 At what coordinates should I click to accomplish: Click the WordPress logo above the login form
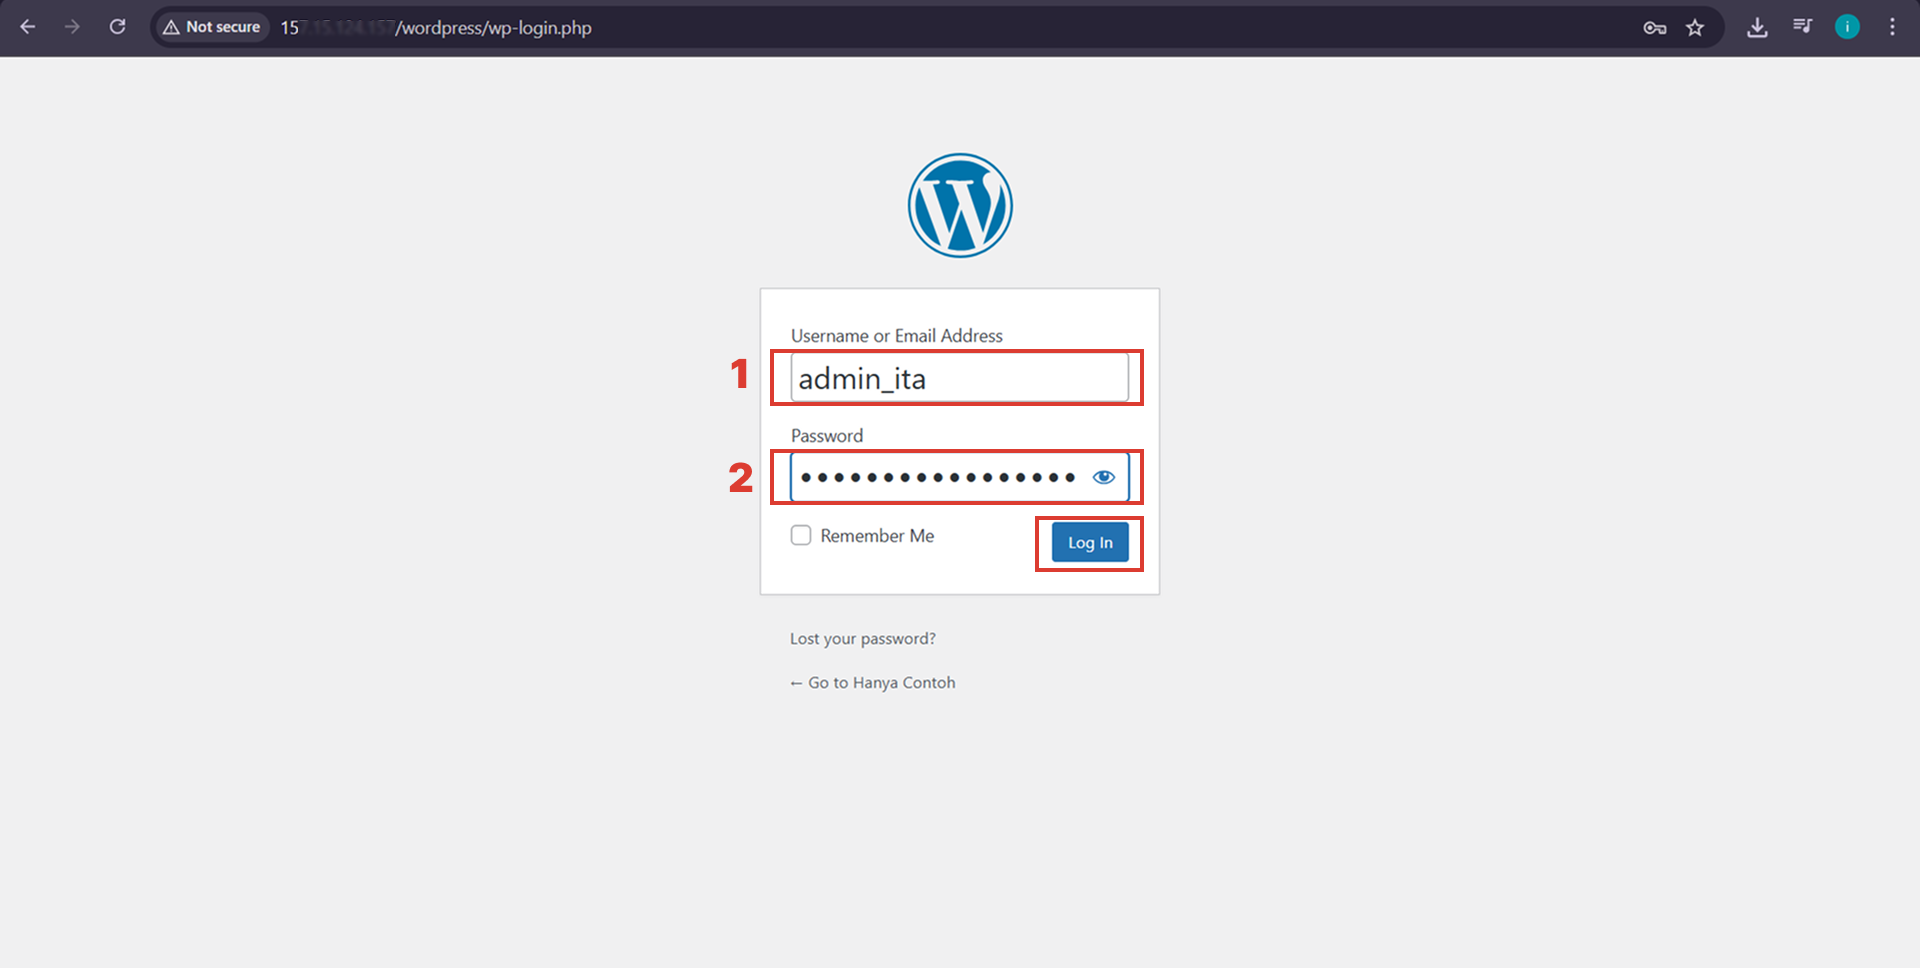point(960,204)
